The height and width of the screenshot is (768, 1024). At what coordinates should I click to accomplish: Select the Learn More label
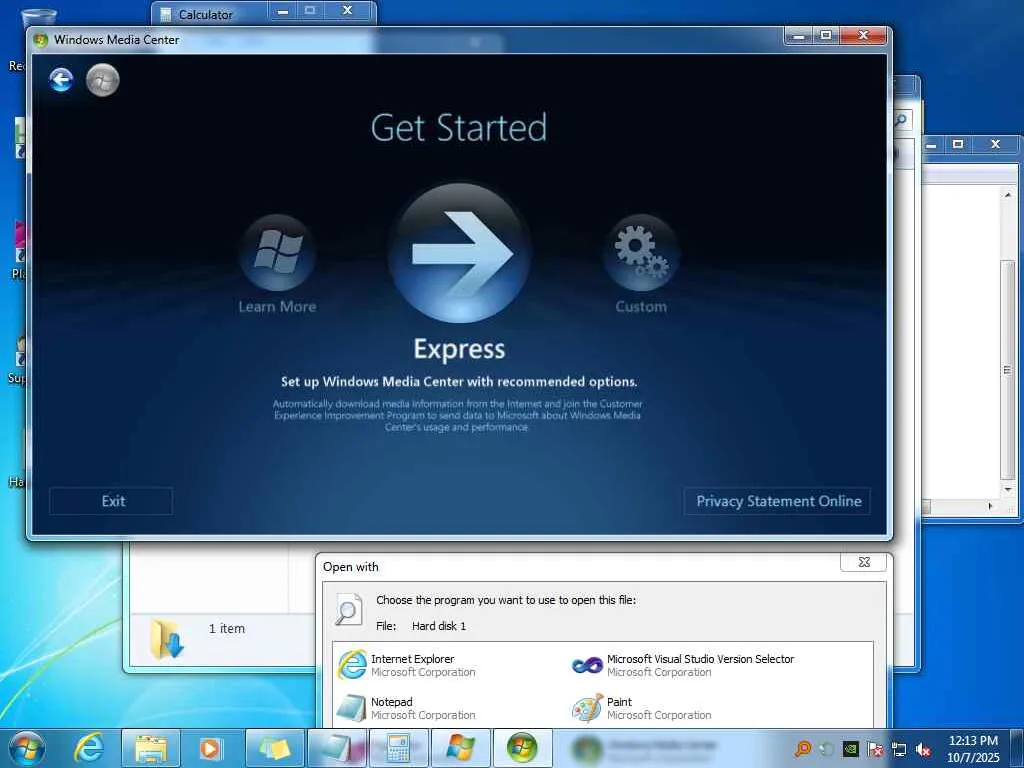[x=277, y=307]
